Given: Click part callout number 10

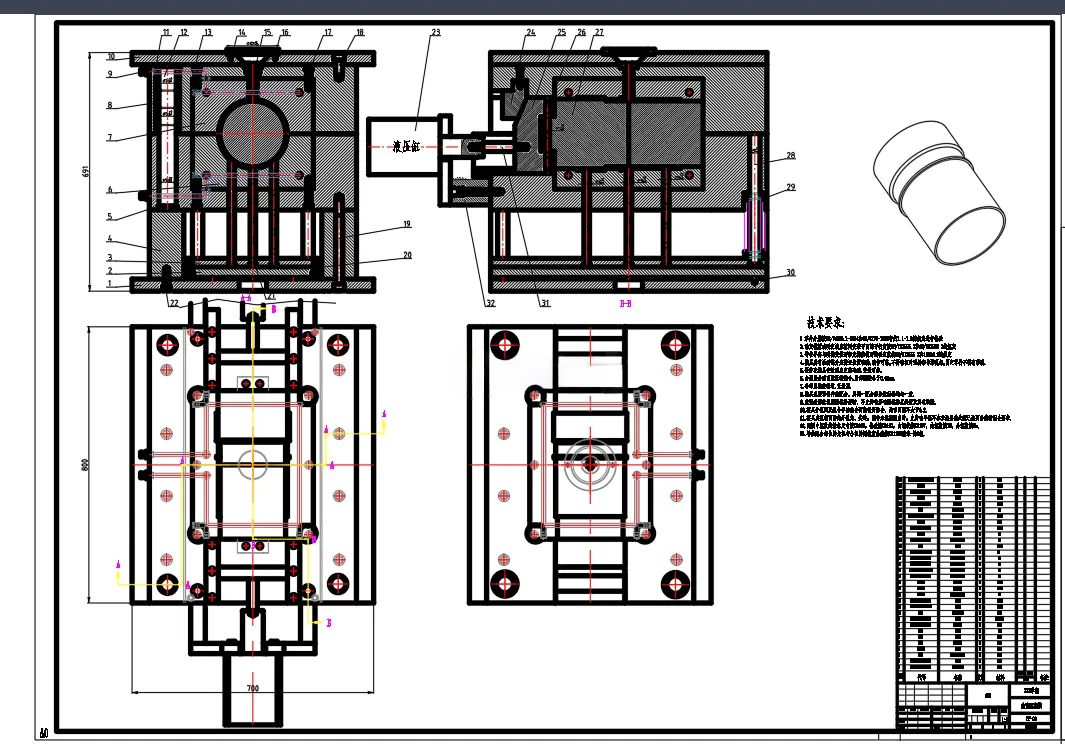Looking at the screenshot, I should [111, 57].
